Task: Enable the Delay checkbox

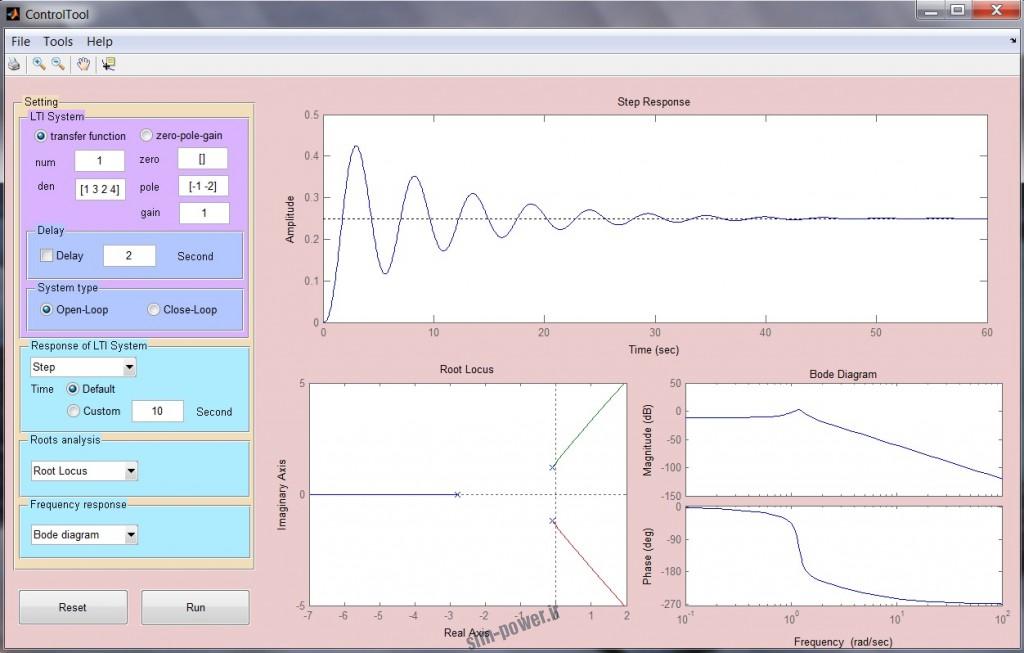Action: pyautogui.click(x=46, y=256)
